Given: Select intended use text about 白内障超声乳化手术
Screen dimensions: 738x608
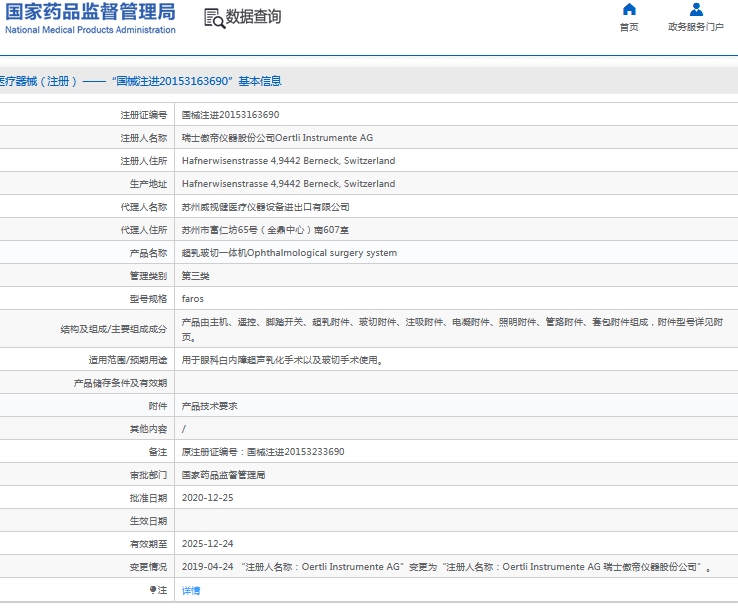Looking at the screenshot, I should pyautogui.click(x=283, y=360).
